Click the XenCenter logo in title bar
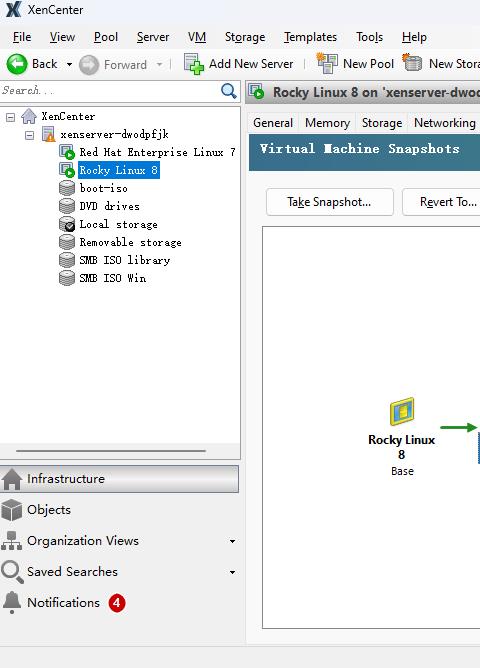The image size is (480, 668). pos(13,9)
